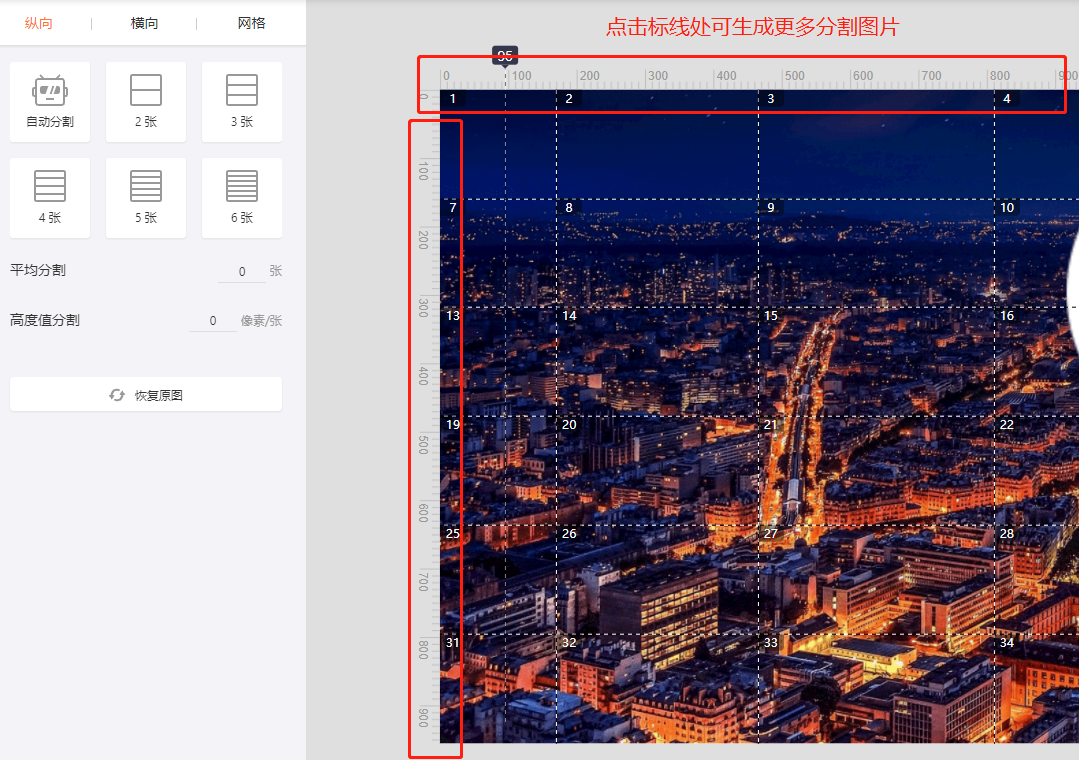Image resolution: width=1079 pixels, height=760 pixels.
Task: Click the 恢复原图 button
Action: pyautogui.click(x=146, y=394)
